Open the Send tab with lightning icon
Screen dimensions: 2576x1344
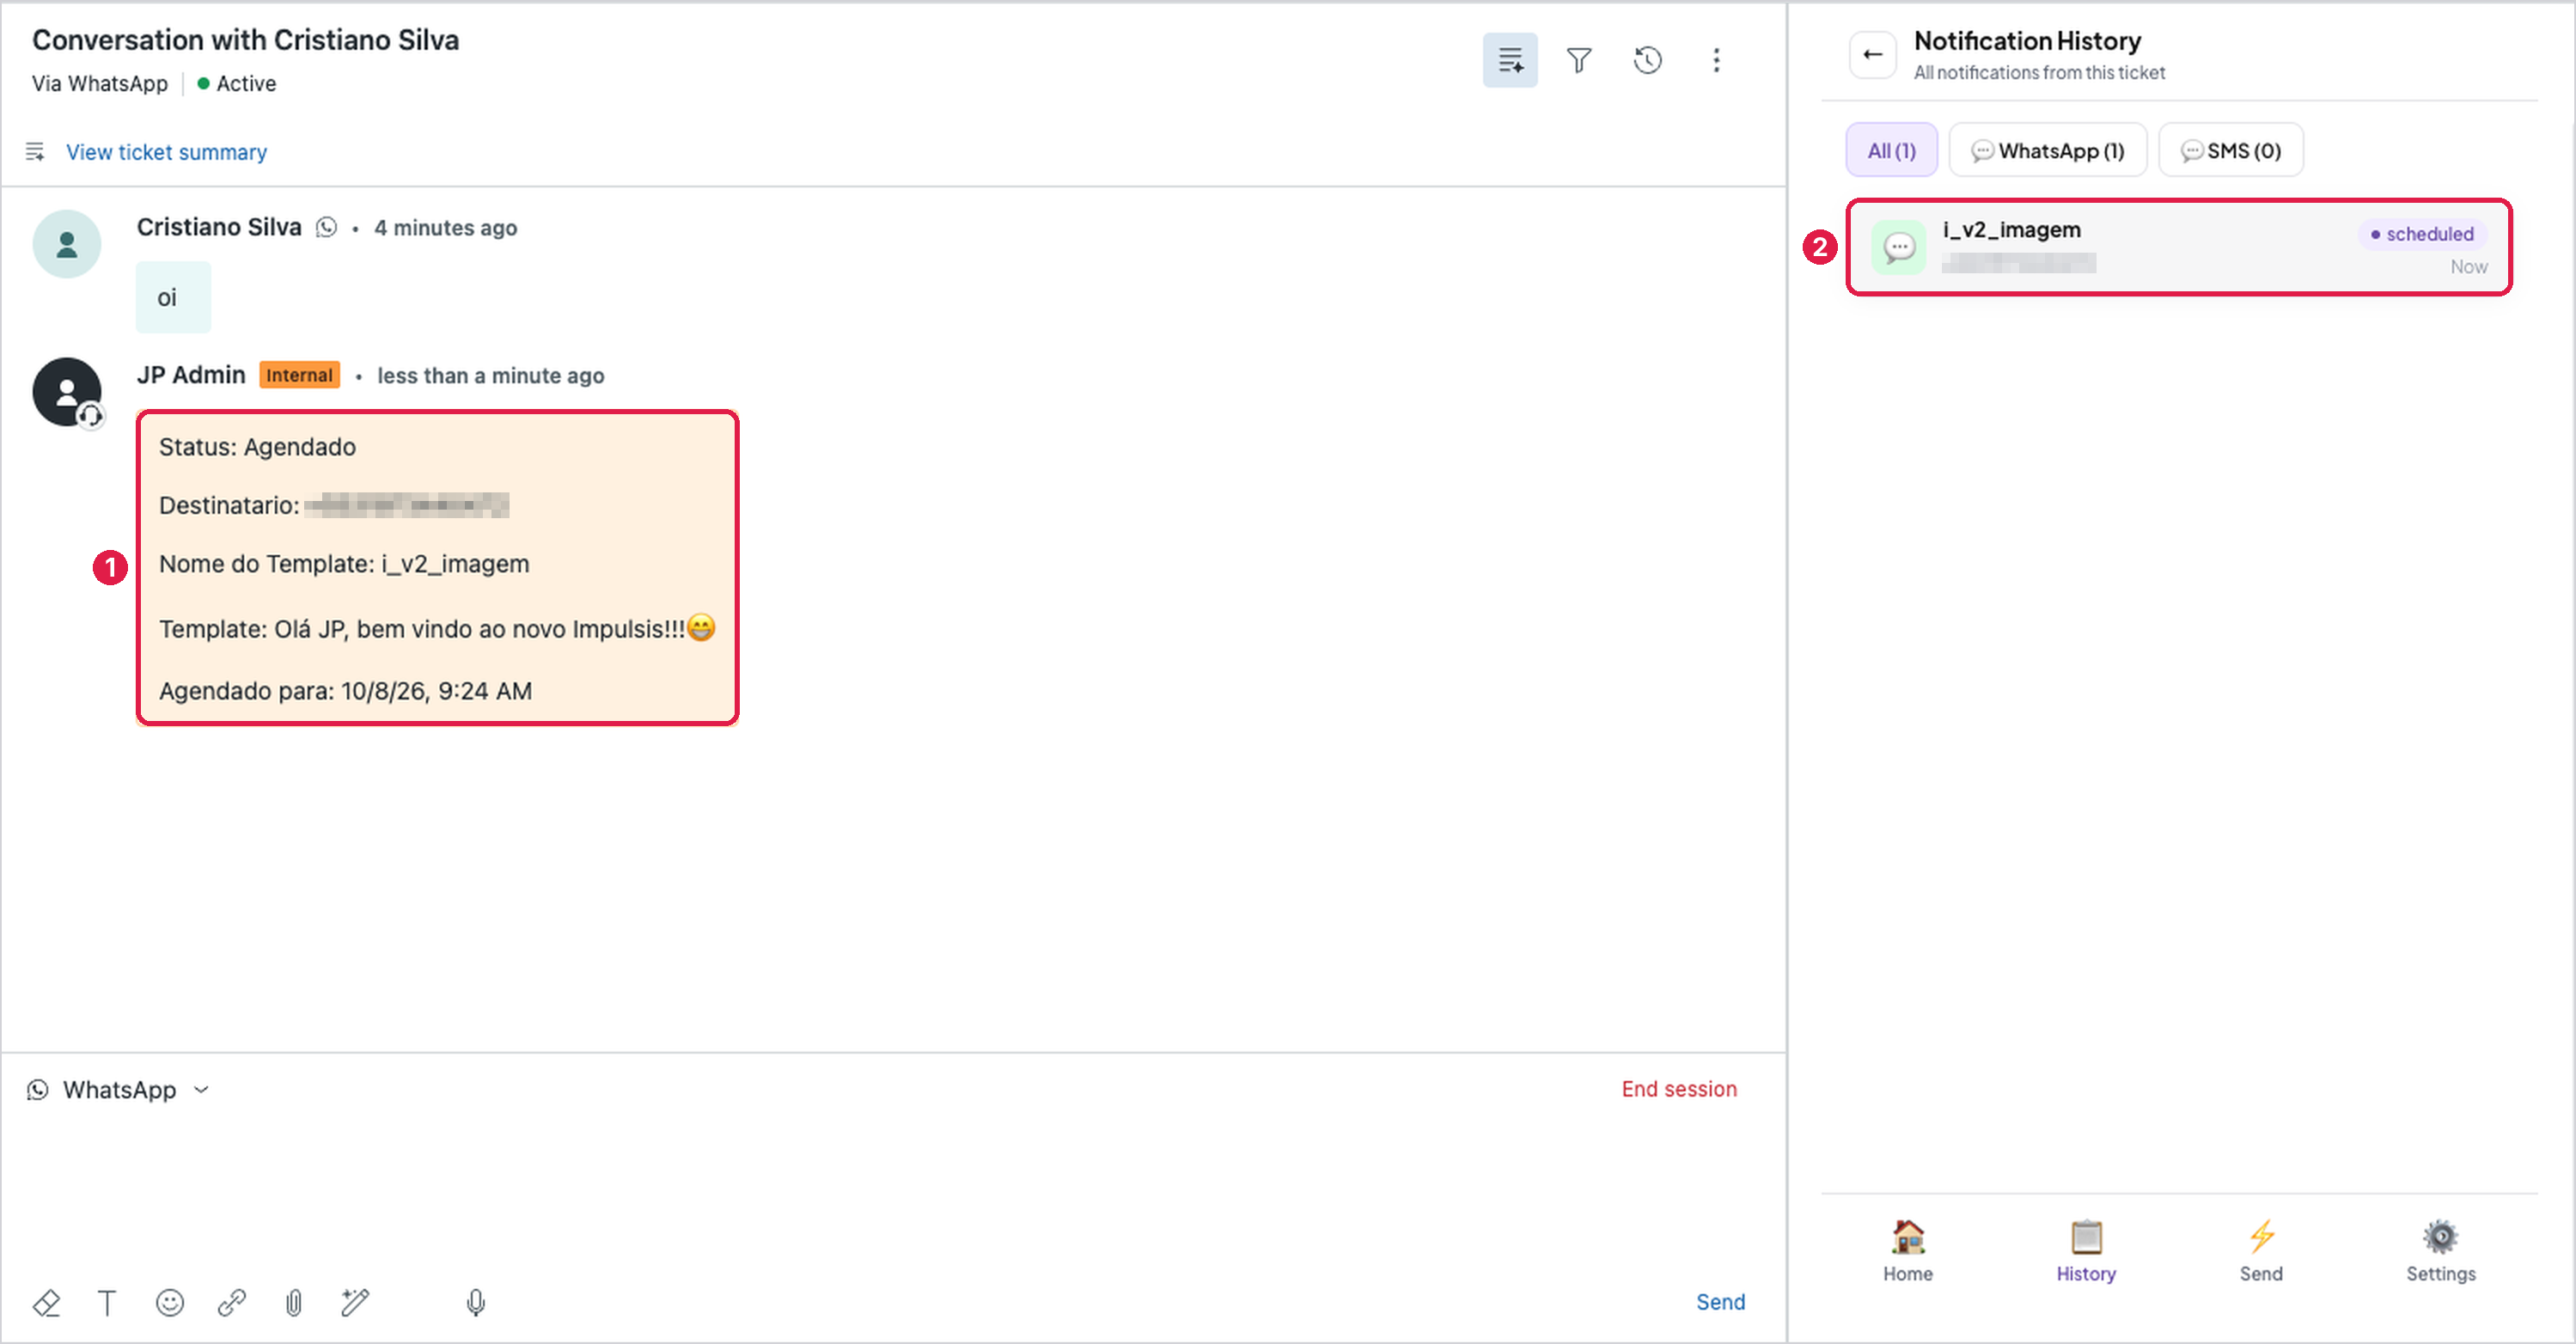2260,1251
